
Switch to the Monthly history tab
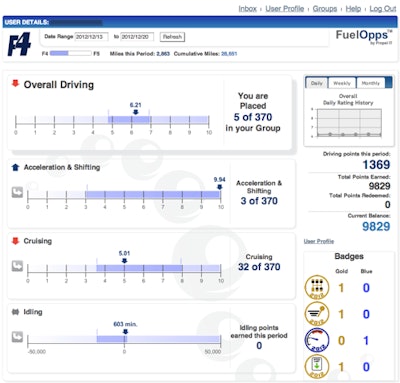click(371, 83)
